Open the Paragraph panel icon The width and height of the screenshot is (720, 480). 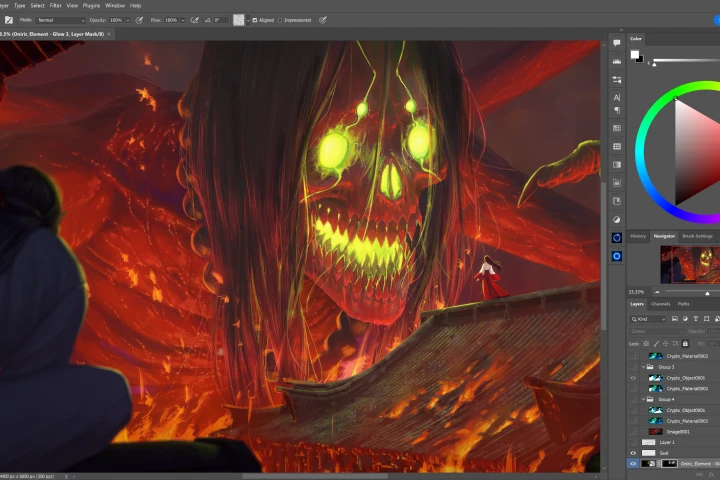[x=617, y=110]
